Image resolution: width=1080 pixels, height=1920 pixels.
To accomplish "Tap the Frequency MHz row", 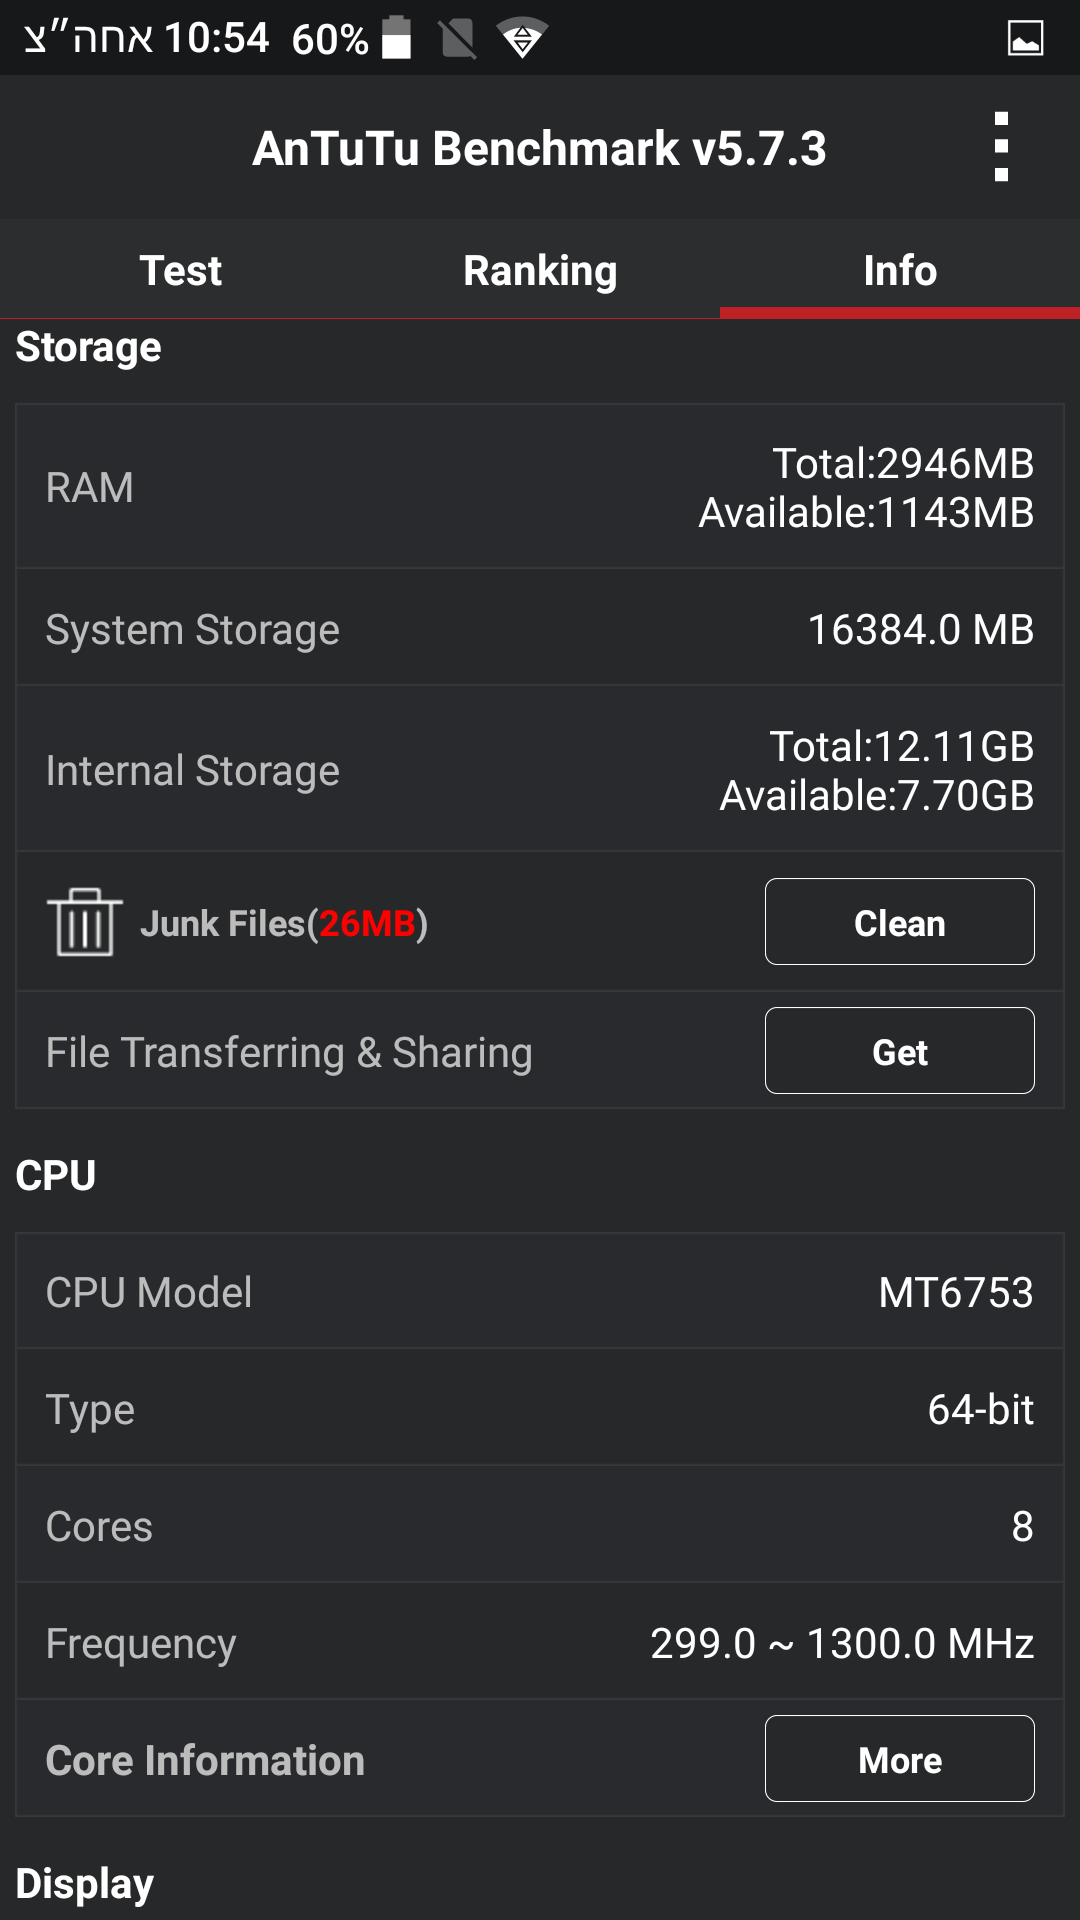I will [x=540, y=1643].
